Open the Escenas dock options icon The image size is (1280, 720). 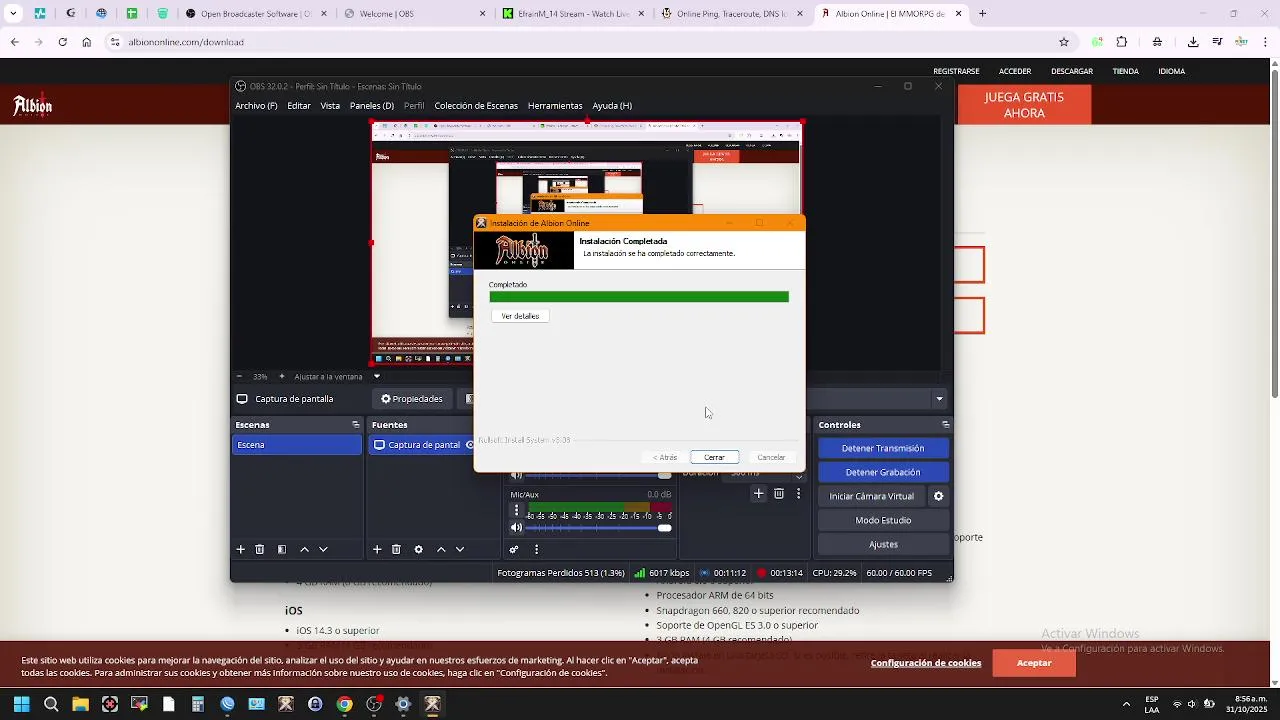tap(355, 425)
